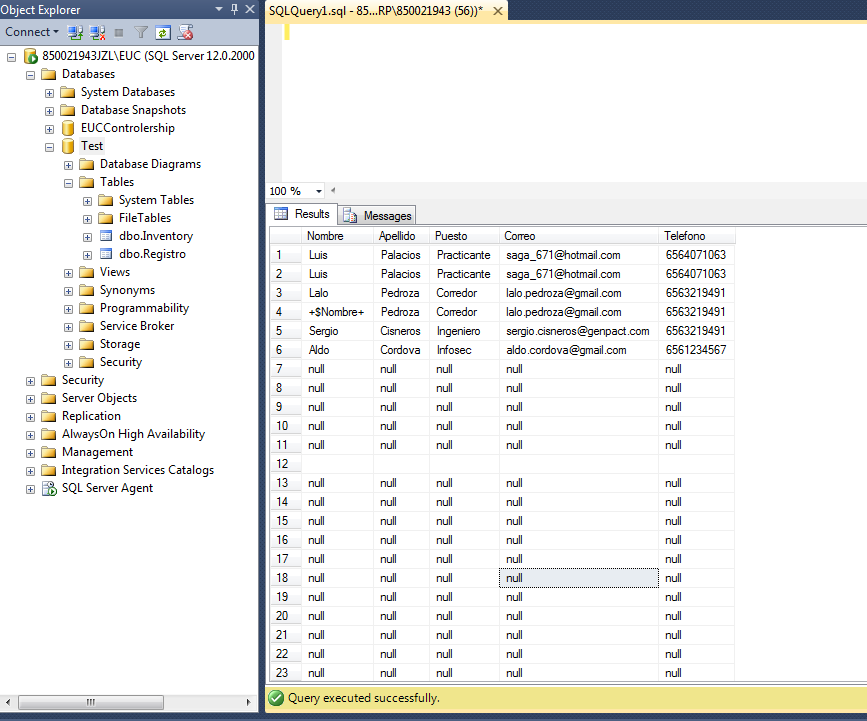Select System Tables folder

(x=156, y=200)
